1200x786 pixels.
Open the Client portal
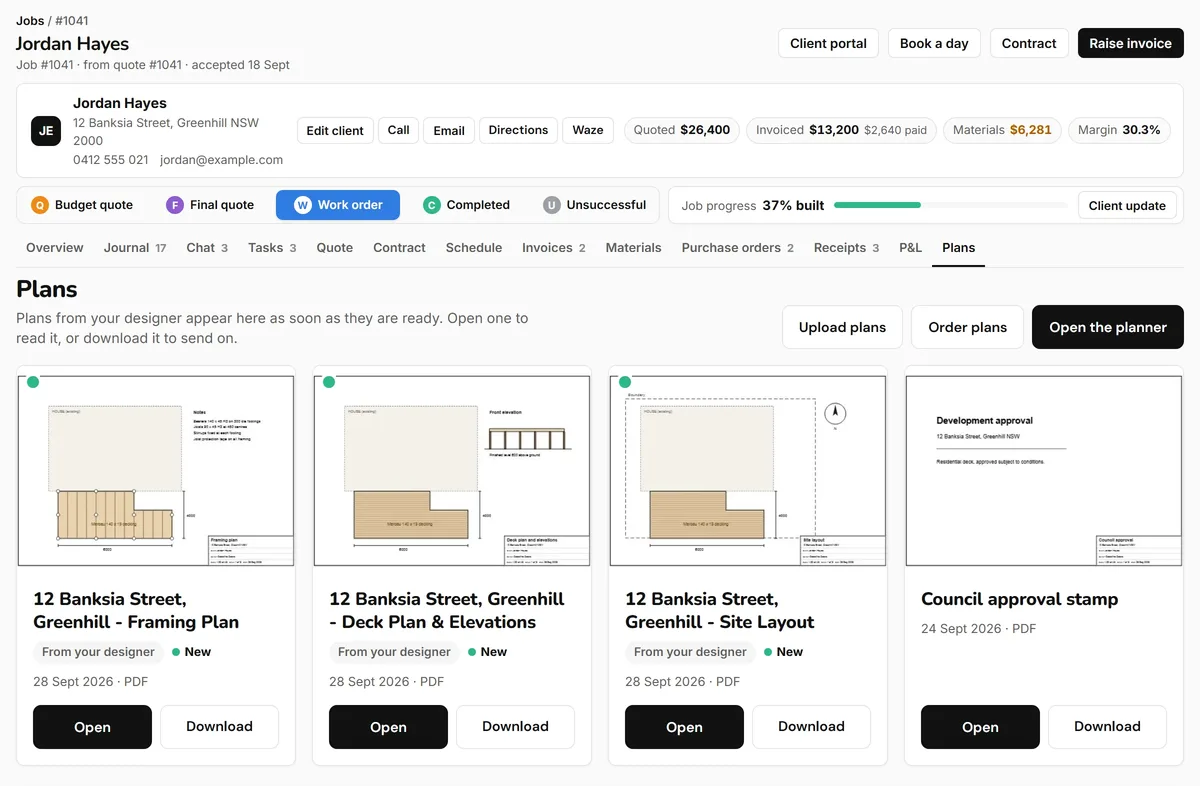828,43
